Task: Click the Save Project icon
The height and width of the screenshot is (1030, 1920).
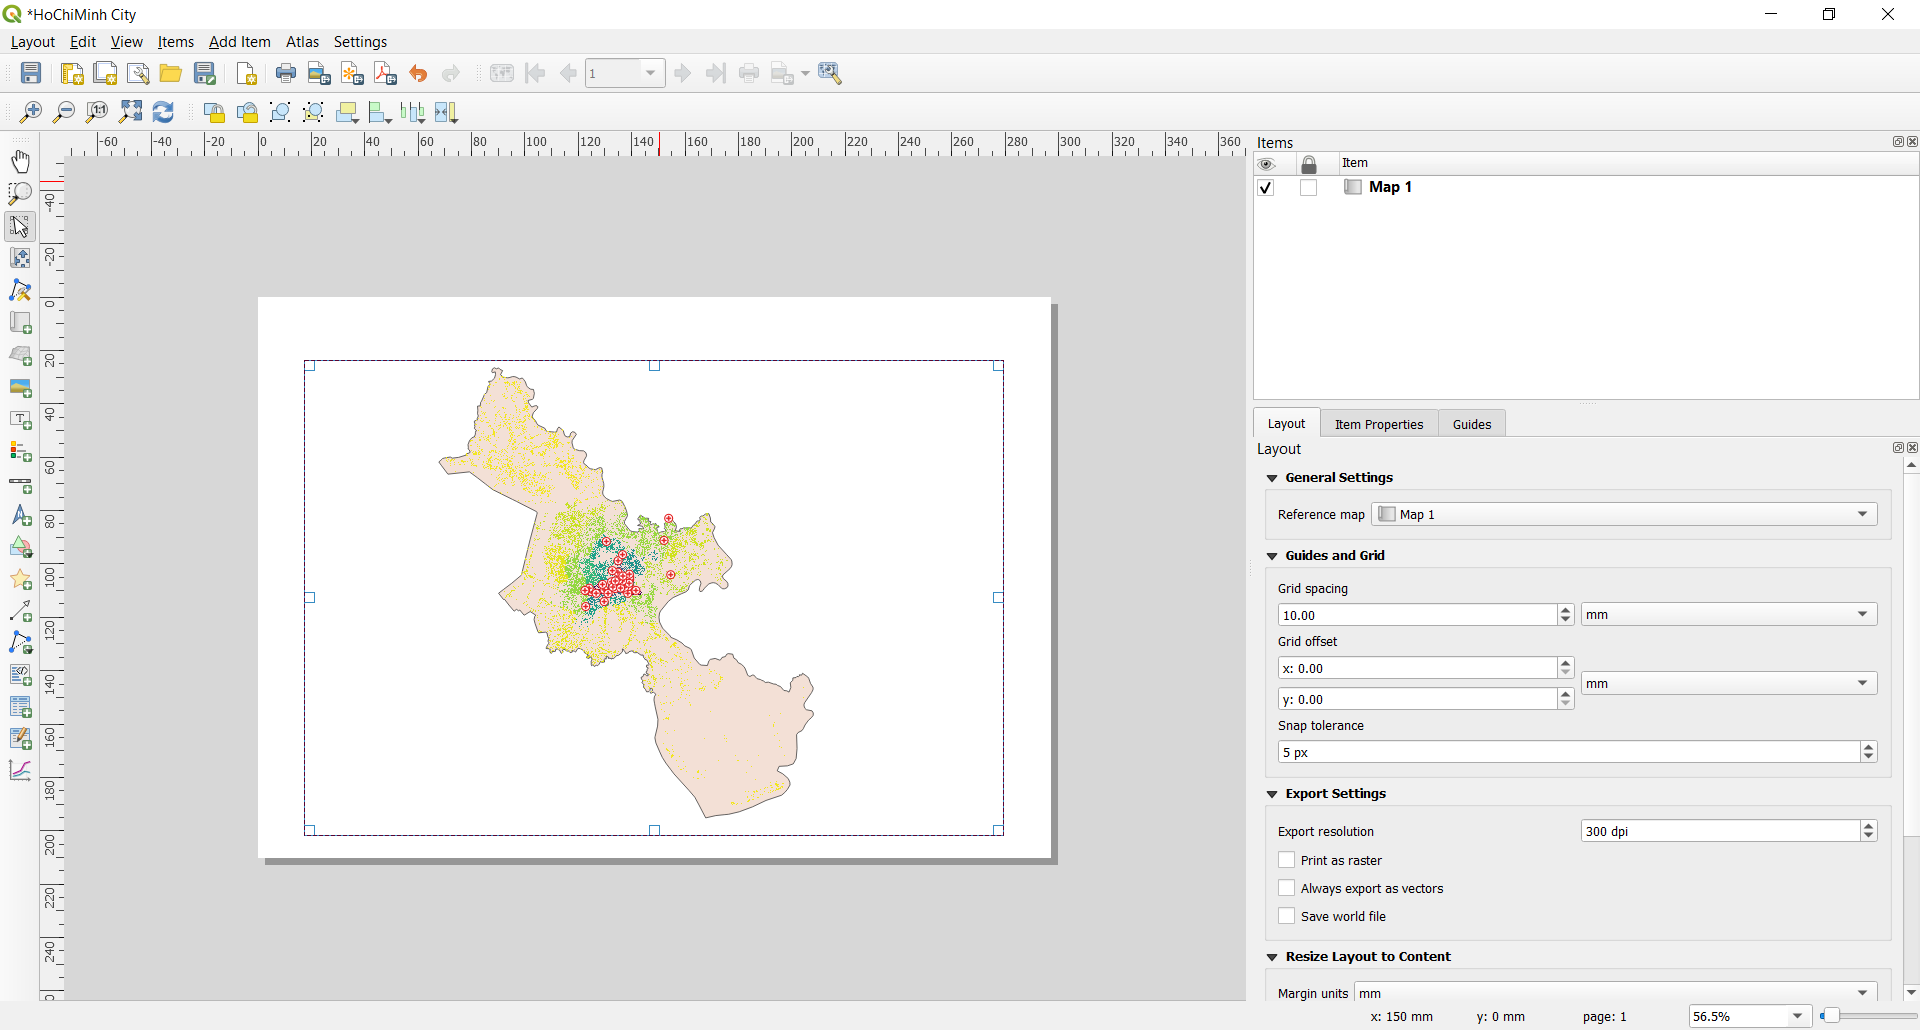Action: 31,73
